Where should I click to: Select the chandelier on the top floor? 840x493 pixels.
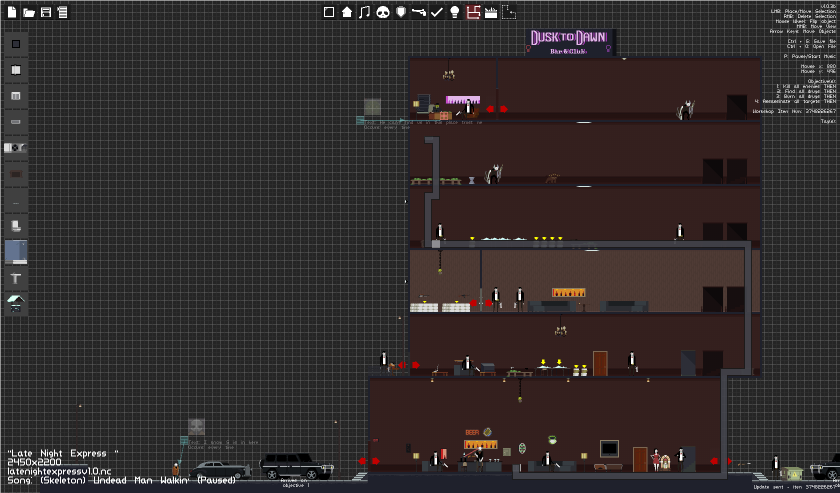point(448,74)
